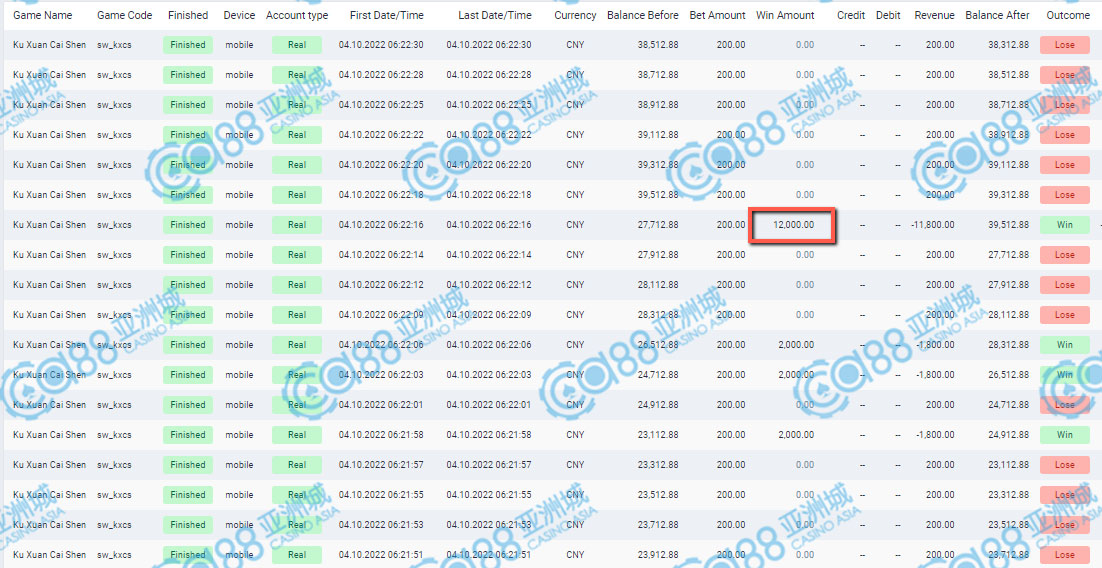Image resolution: width=1102 pixels, height=568 pixels.
Task: Click the Account type column header
Action: [297, 15]
